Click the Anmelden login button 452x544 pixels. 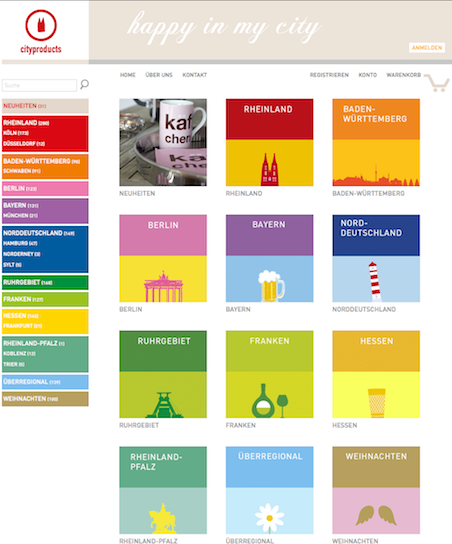(x=427, y=48)
